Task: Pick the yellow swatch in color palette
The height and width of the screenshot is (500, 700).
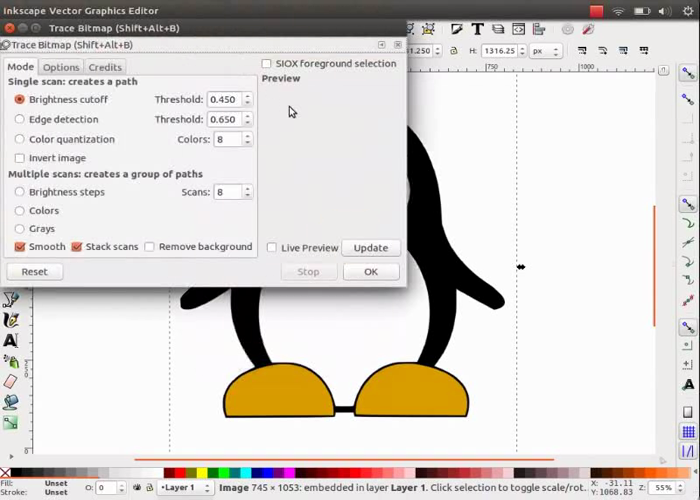Action: [204, 473]
